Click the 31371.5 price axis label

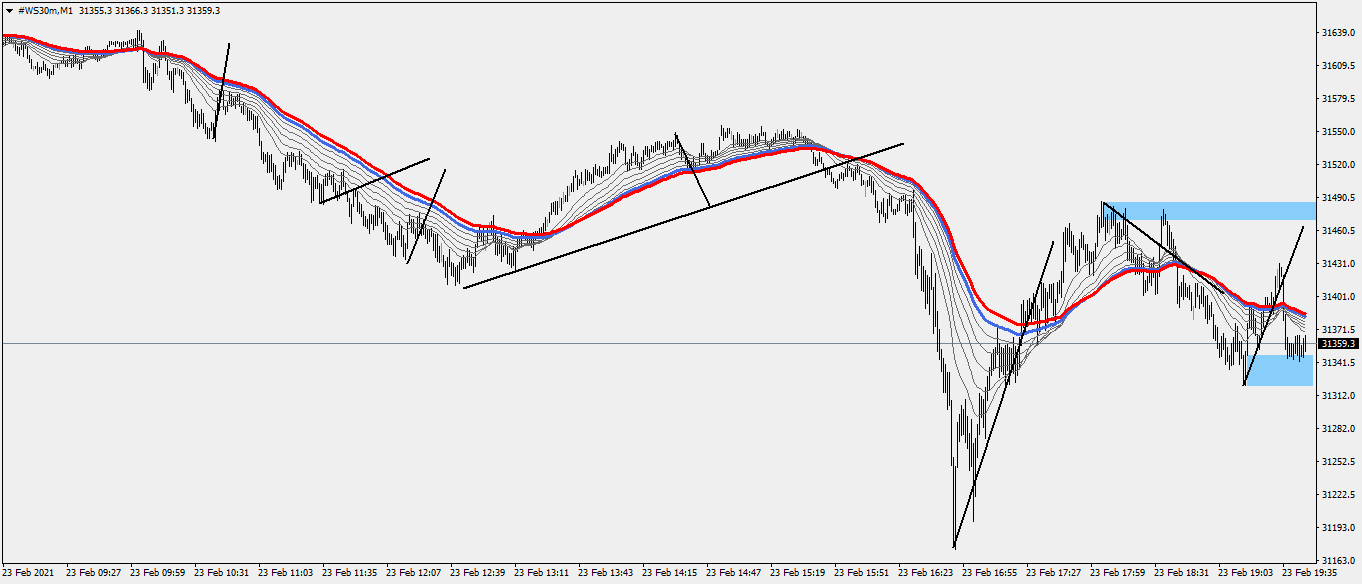[x=1338, y=330]
